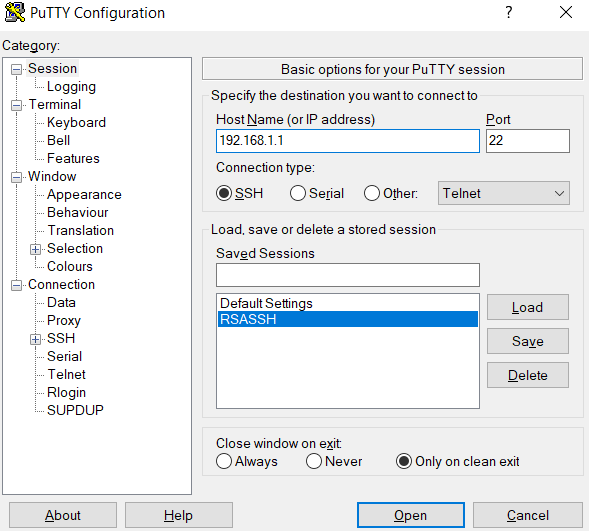This screenshot has height=531, width=589.
Task: Click the PuTTY icon in title bar
Action: 14,12
